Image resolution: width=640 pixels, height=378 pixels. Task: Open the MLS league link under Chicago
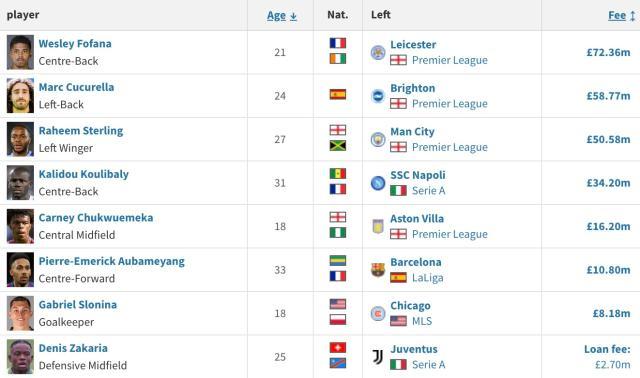(x=422, y=321)
